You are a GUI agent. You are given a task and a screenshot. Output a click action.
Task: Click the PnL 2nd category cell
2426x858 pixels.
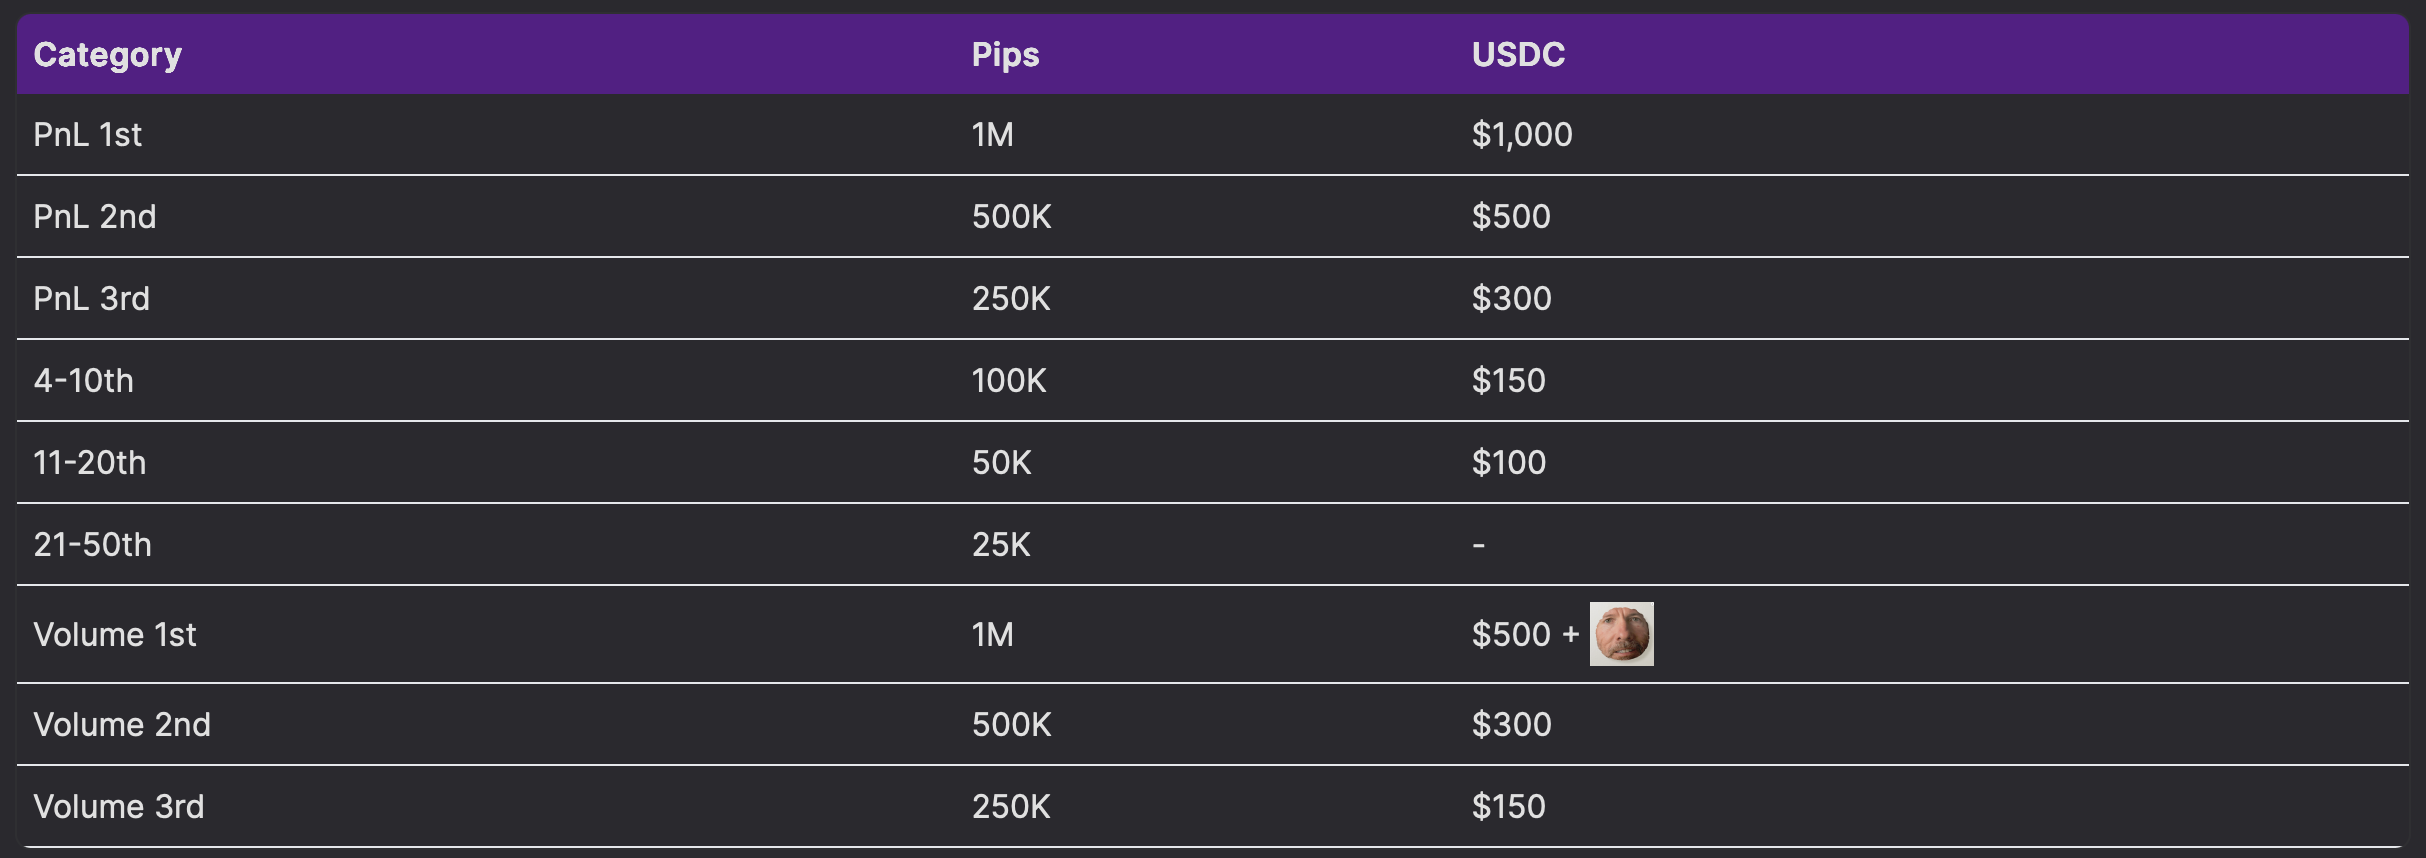pos(95,216)
